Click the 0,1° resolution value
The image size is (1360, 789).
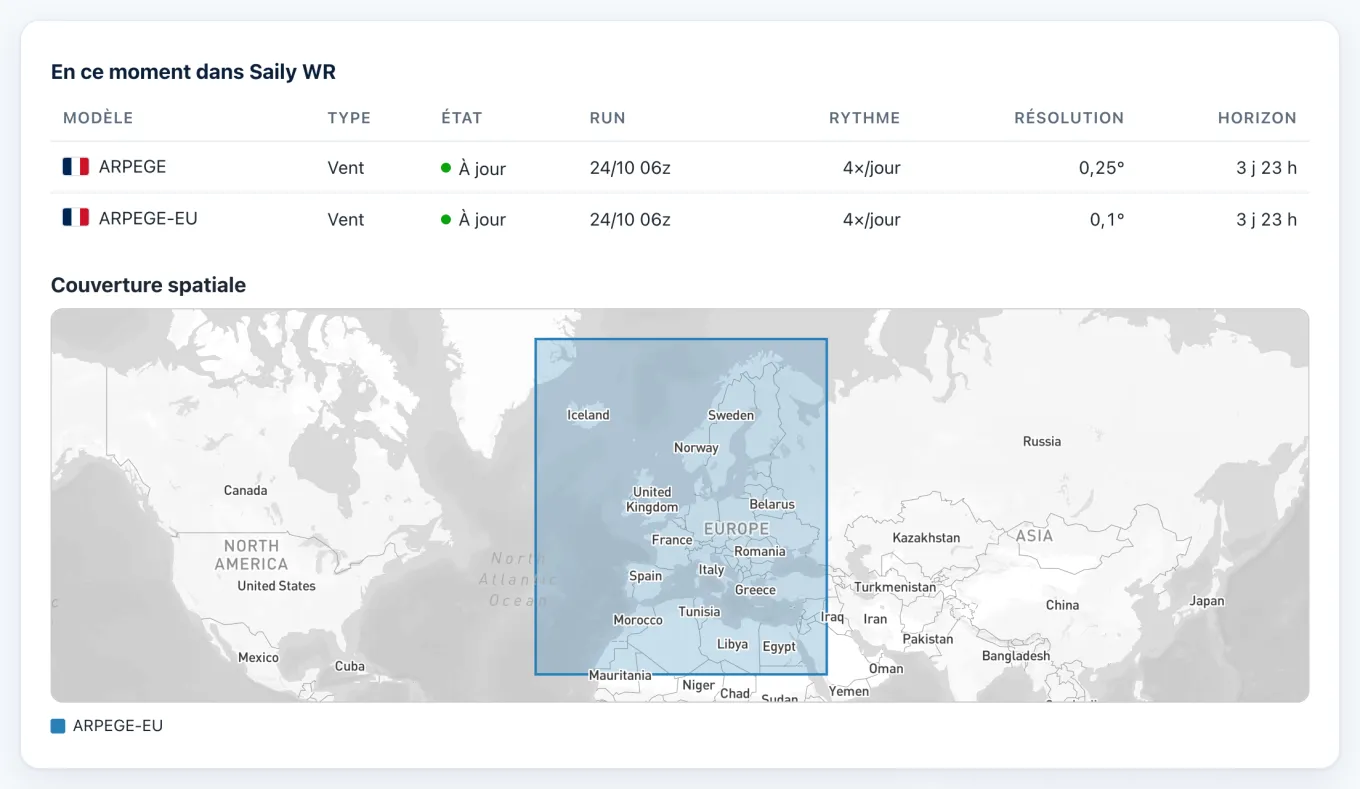(x=1107, y=219)
